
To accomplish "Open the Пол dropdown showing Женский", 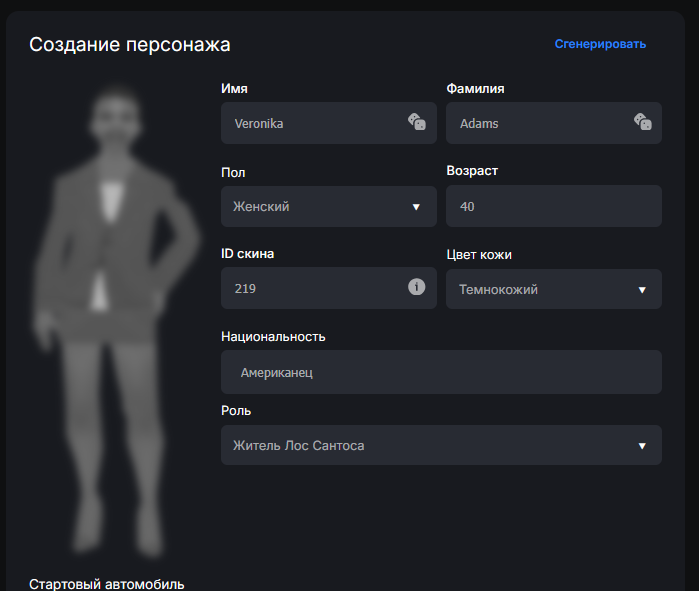I will click(x=329, y=206).
